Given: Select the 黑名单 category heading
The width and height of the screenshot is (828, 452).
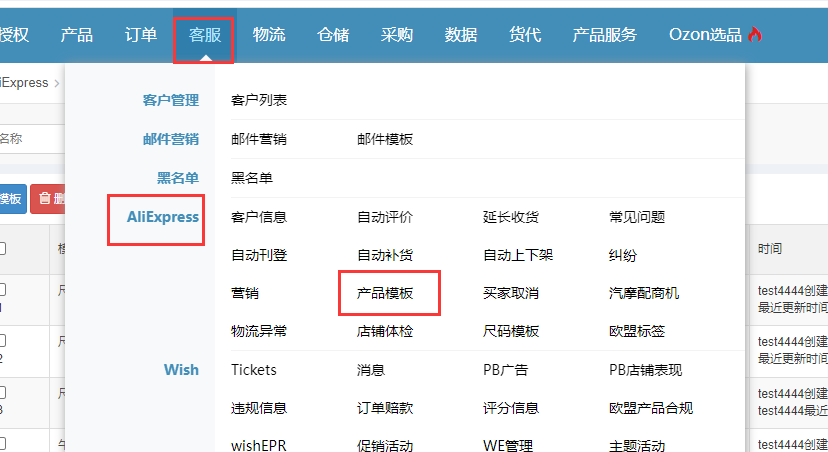Looking at the screenshot, I should (x=177, y=178).
